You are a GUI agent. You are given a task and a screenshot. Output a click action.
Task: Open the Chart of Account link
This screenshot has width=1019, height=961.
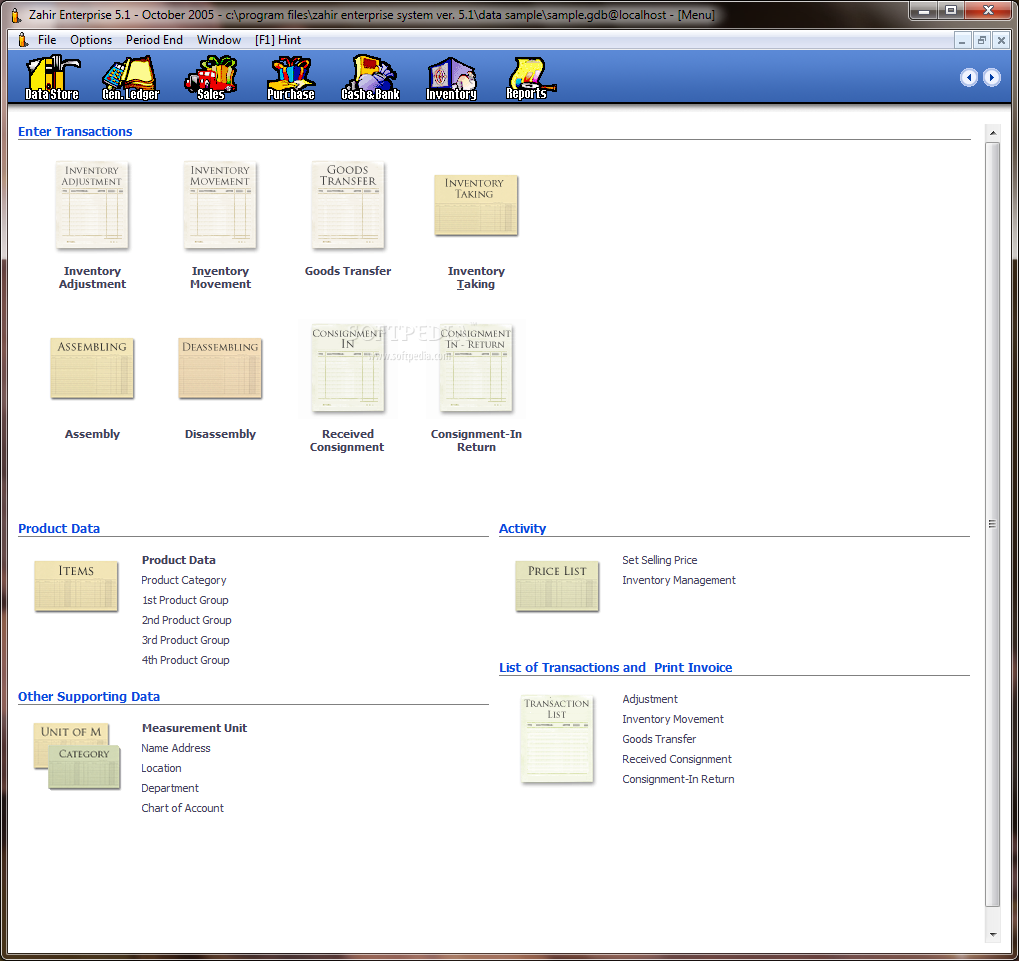pos(183,808)
